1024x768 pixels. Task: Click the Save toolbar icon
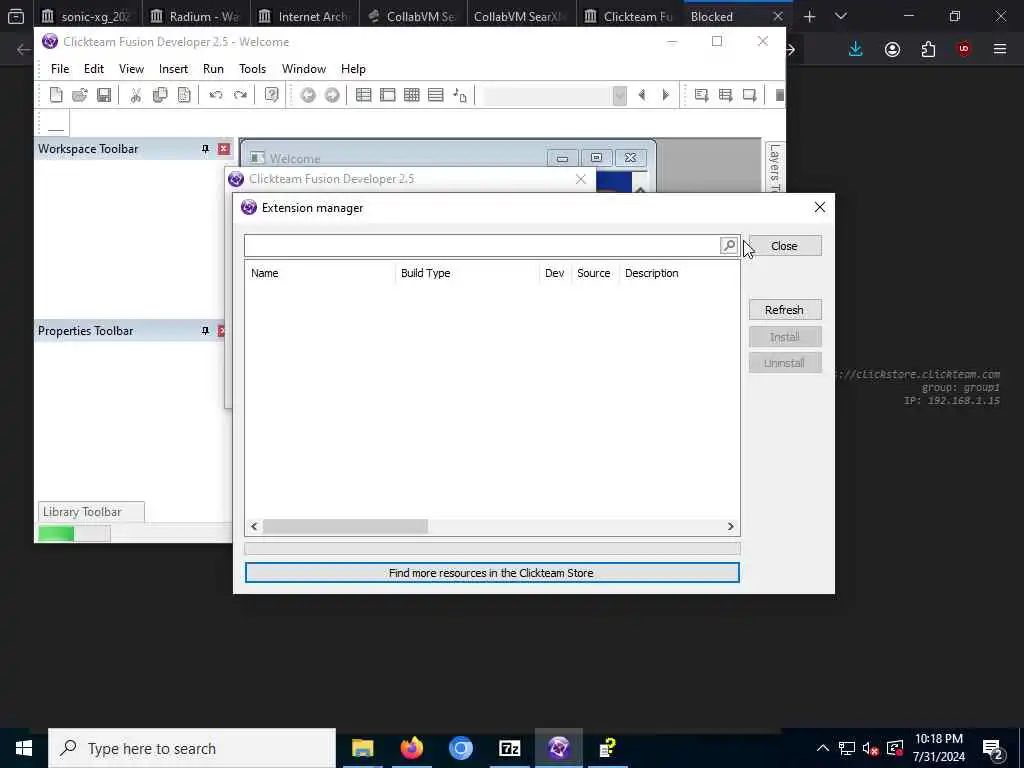coord(104,95)
